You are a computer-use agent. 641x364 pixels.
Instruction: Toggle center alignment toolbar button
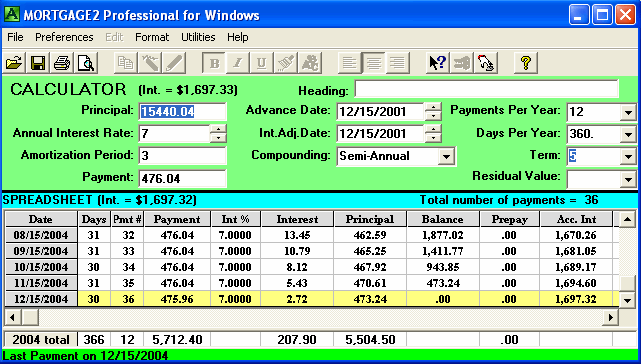[374, 63]
